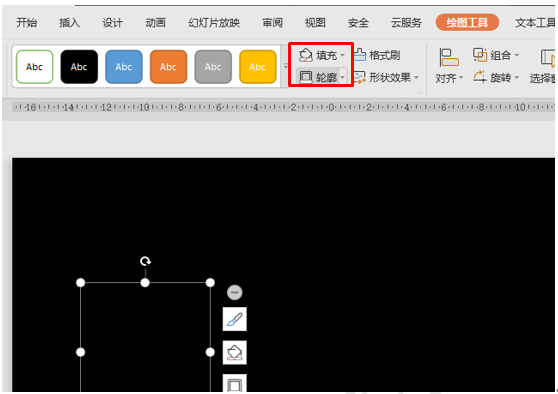Select the 动画 tab
The image size is (558, 394).
pos(156,23)
